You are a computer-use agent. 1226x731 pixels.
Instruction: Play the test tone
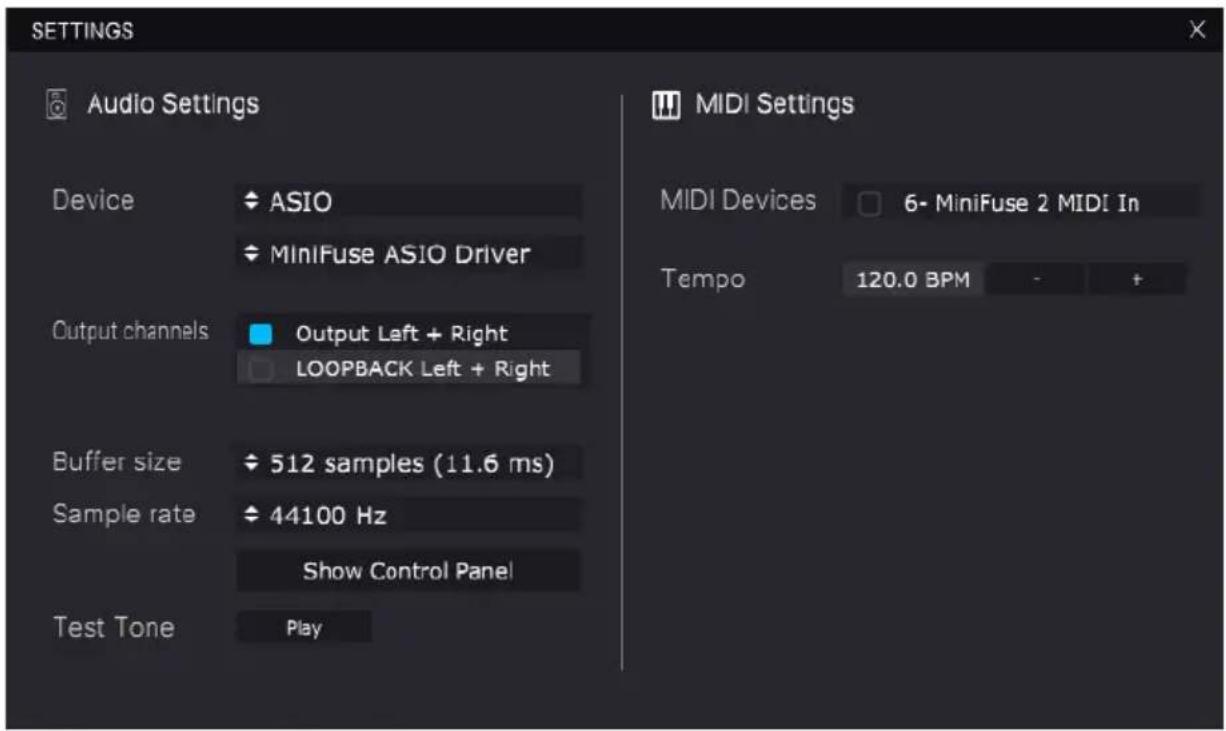tap(304, 628)
